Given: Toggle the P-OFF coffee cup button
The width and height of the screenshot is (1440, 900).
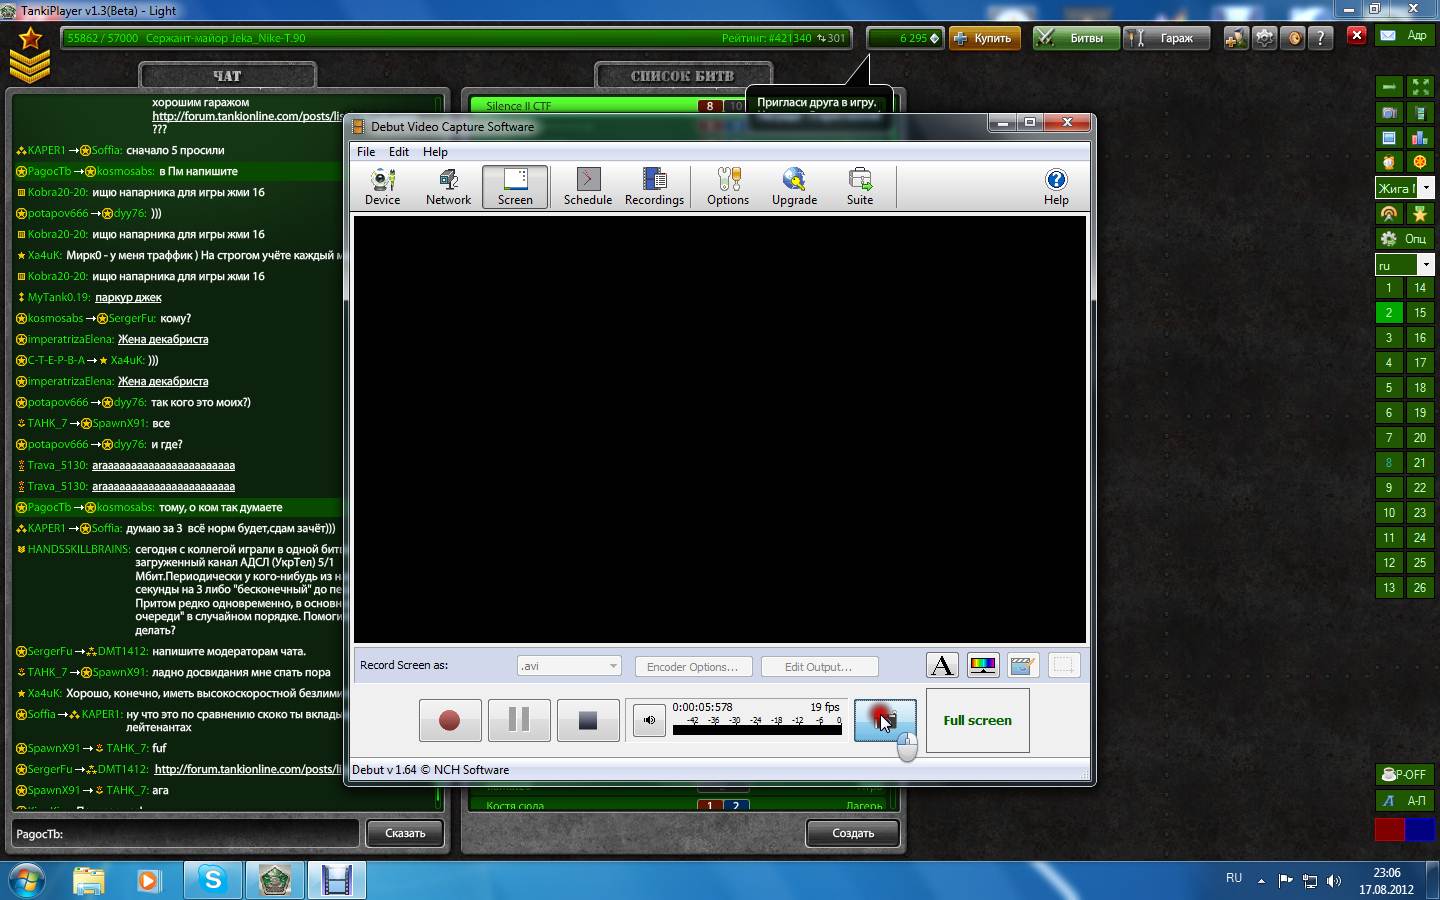Looking at the screenshot, I should pyautogui.click(x=1404, y=774).
